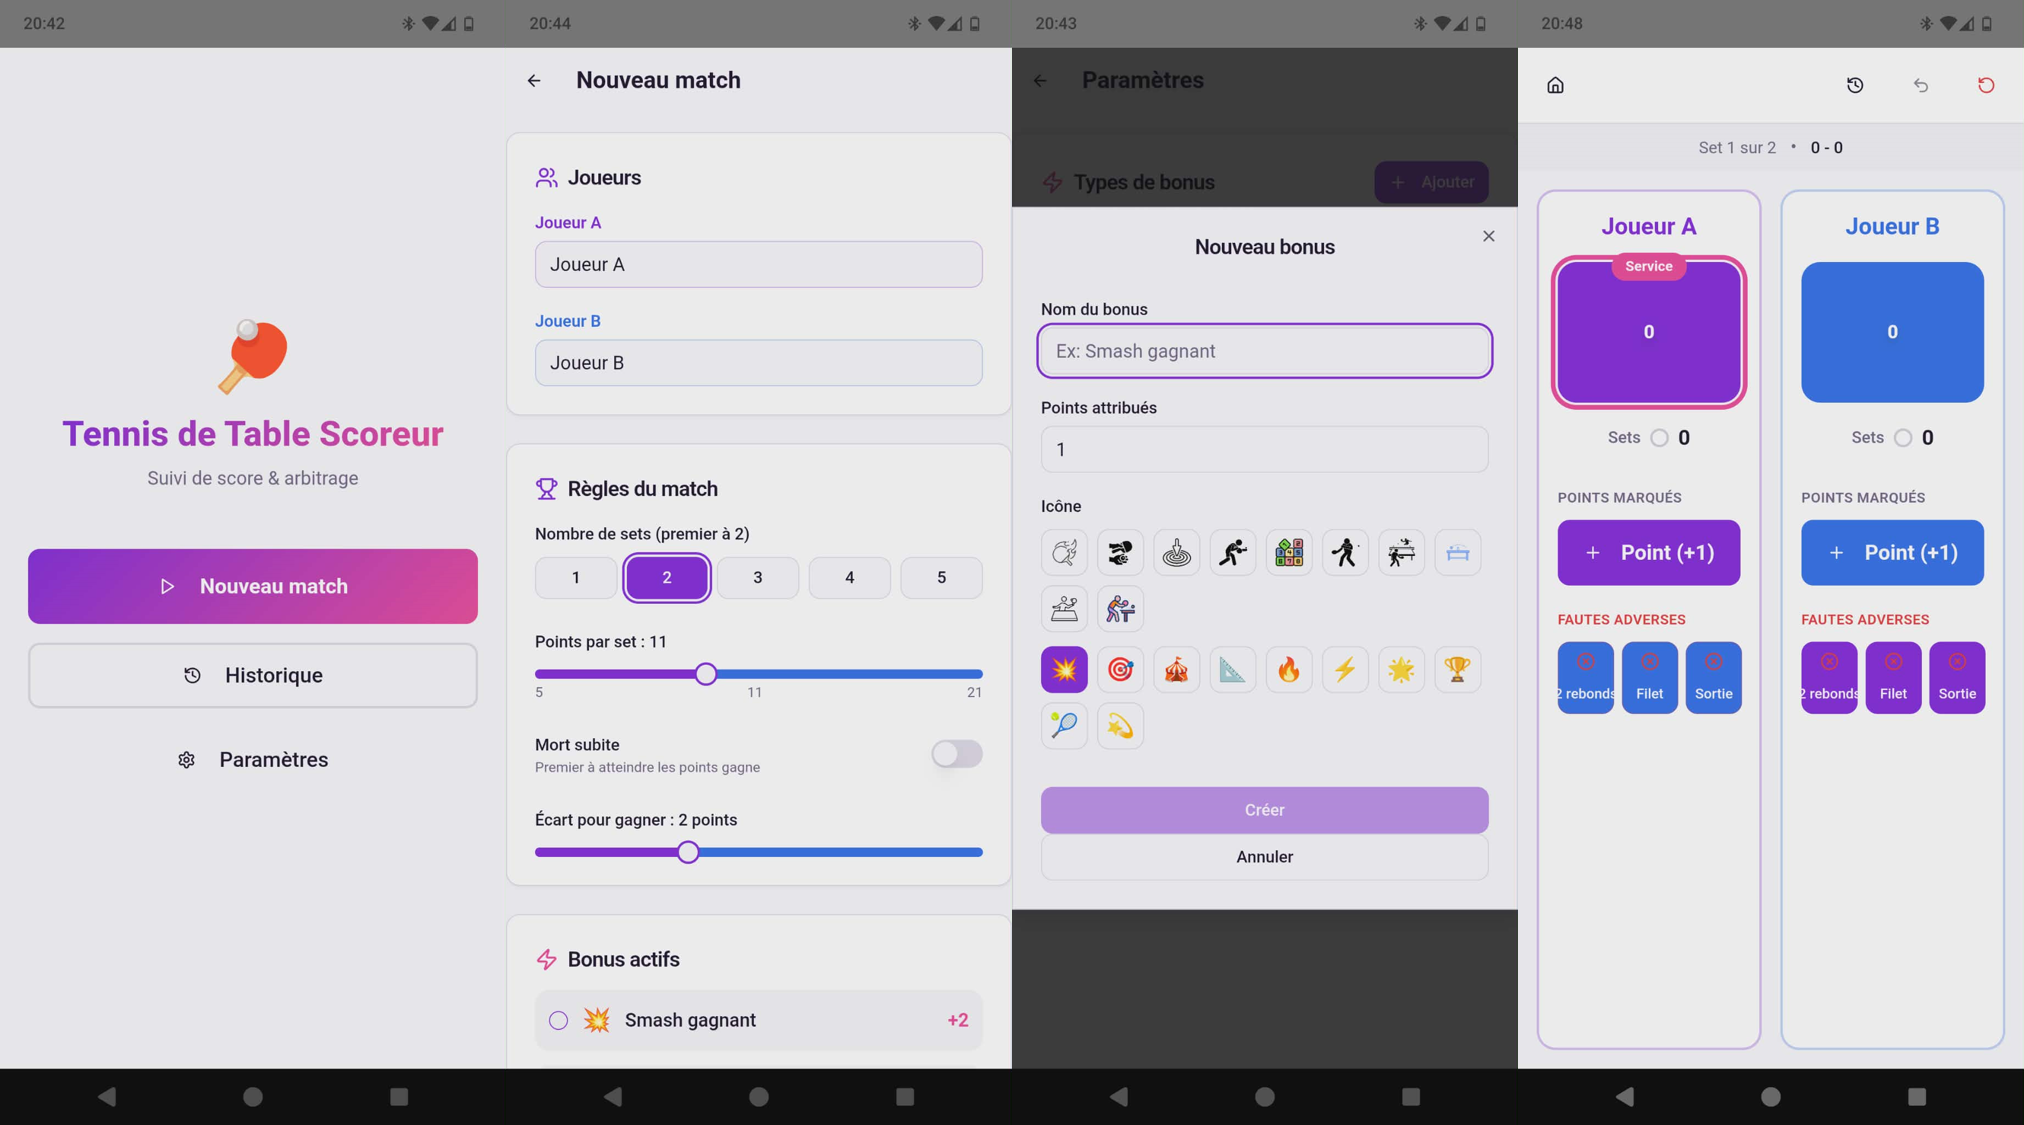Open the Historique screen
The height and width of the screenshot is (1125, 2024).
pyautogui.click(x=253, y=675)
